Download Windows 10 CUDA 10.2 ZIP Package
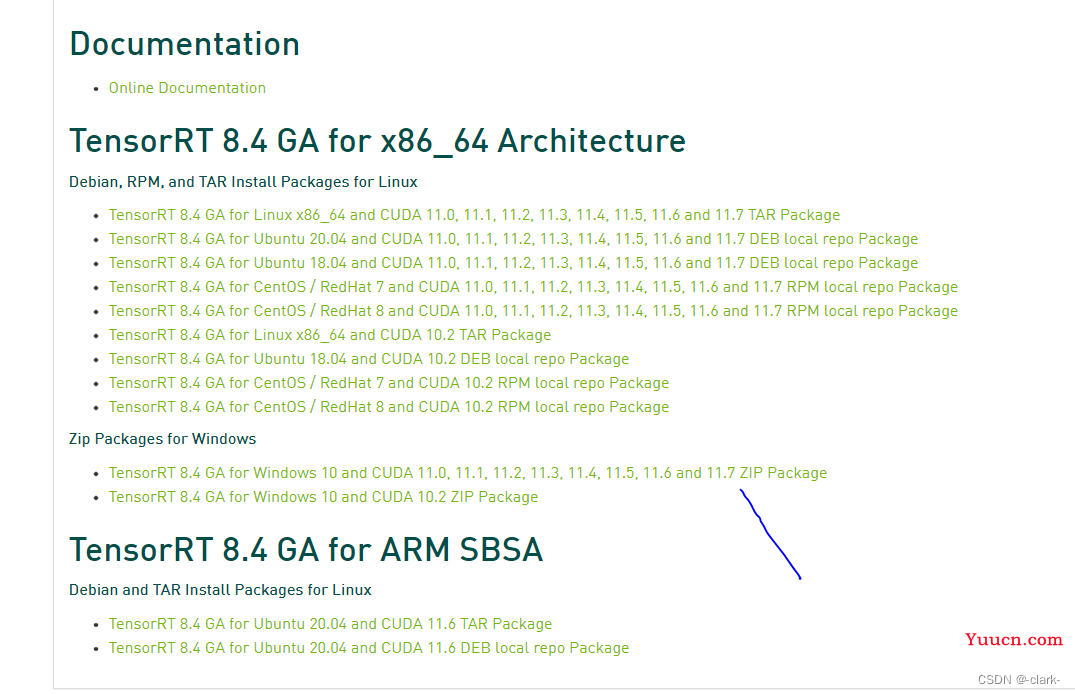Viewport: 1075px width, 694px height. click(324, 496)
